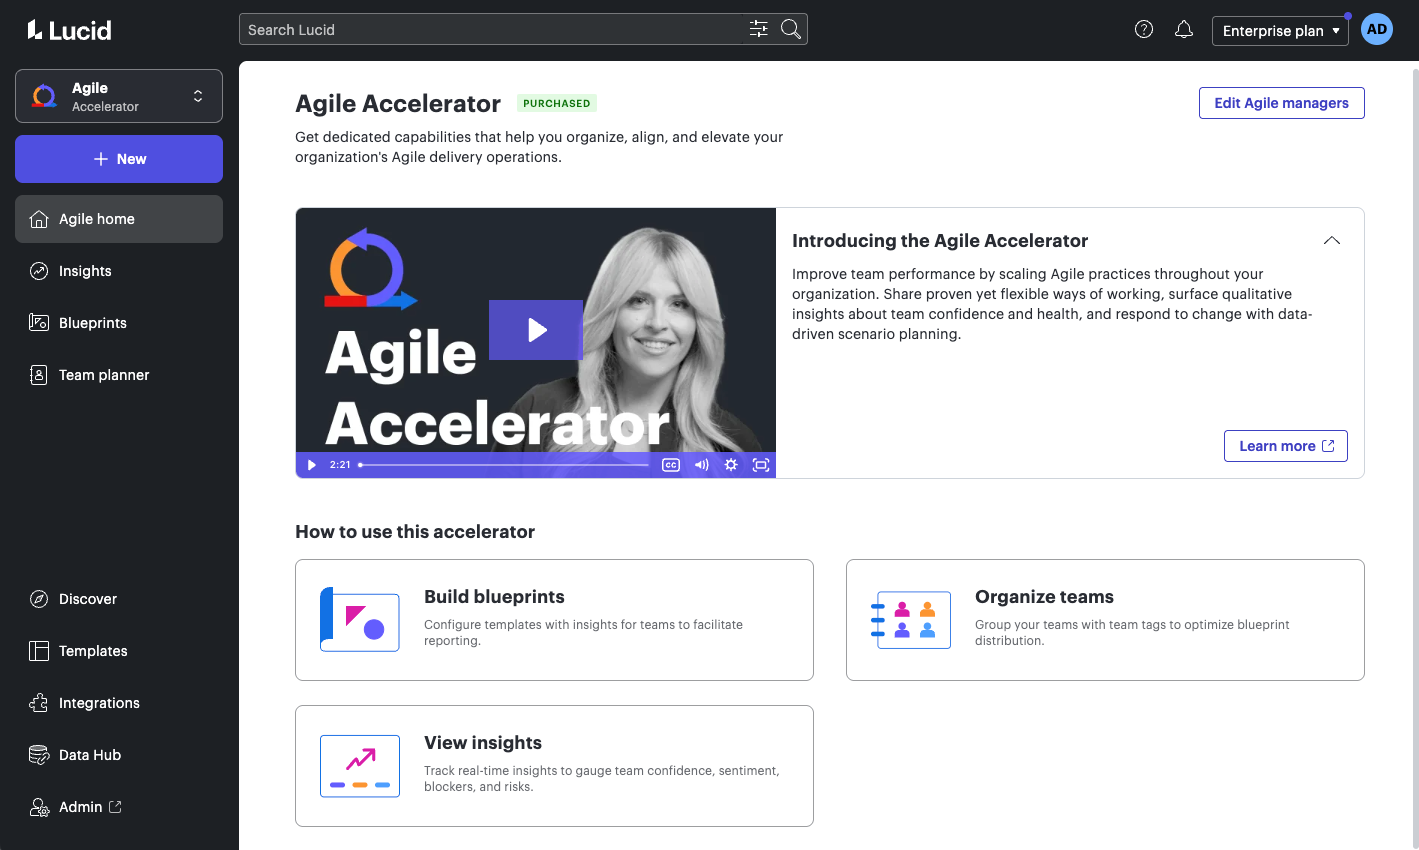Screen dimensions: 1419x850
Task: Switch workspace via Agile Accelerator selector
Action: tap(119, 96)
